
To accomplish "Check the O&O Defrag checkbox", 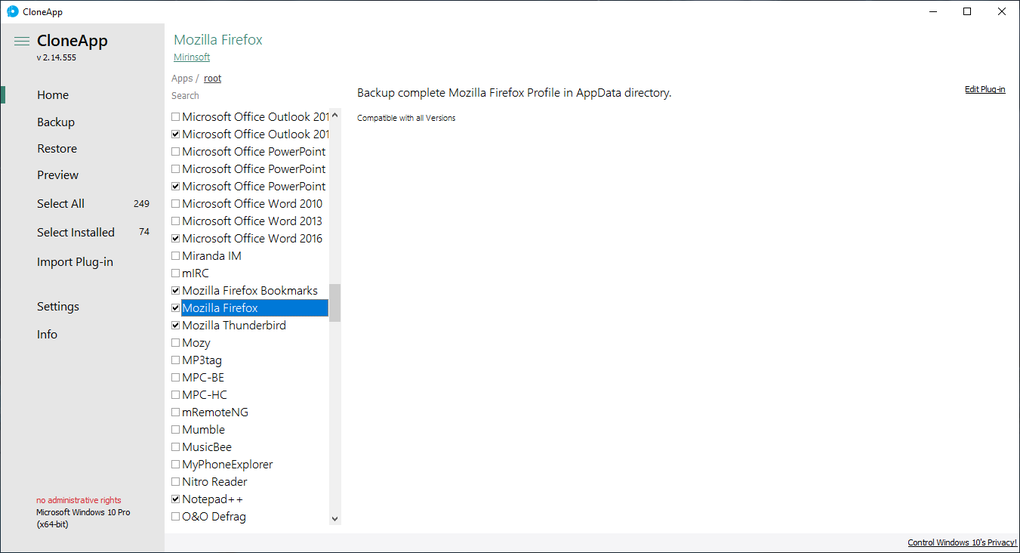I will click(176, 517).
